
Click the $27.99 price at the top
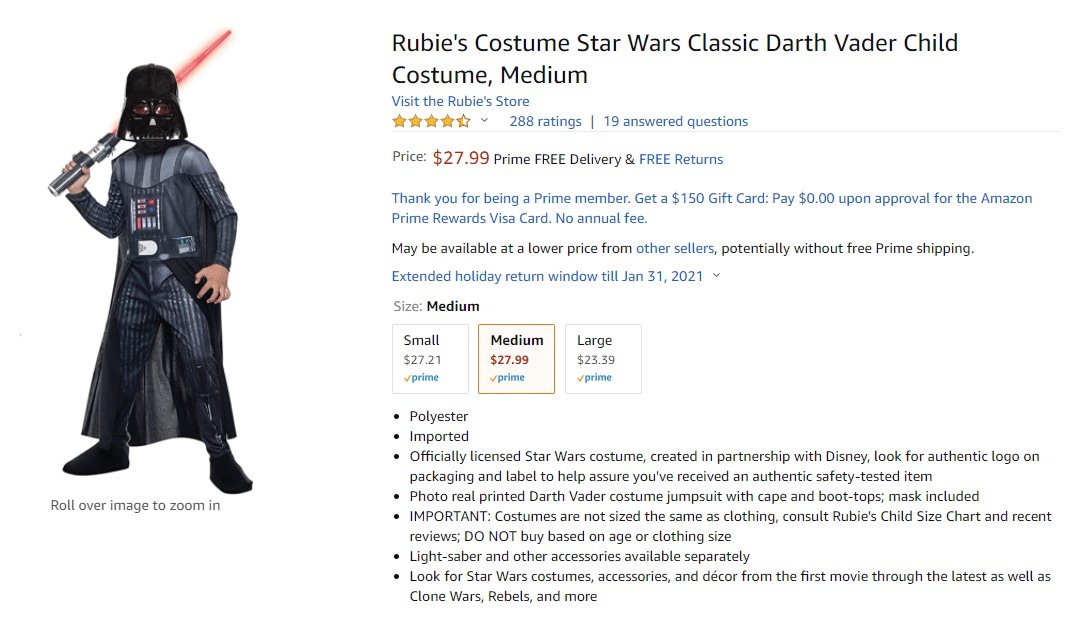coord(460,158)
